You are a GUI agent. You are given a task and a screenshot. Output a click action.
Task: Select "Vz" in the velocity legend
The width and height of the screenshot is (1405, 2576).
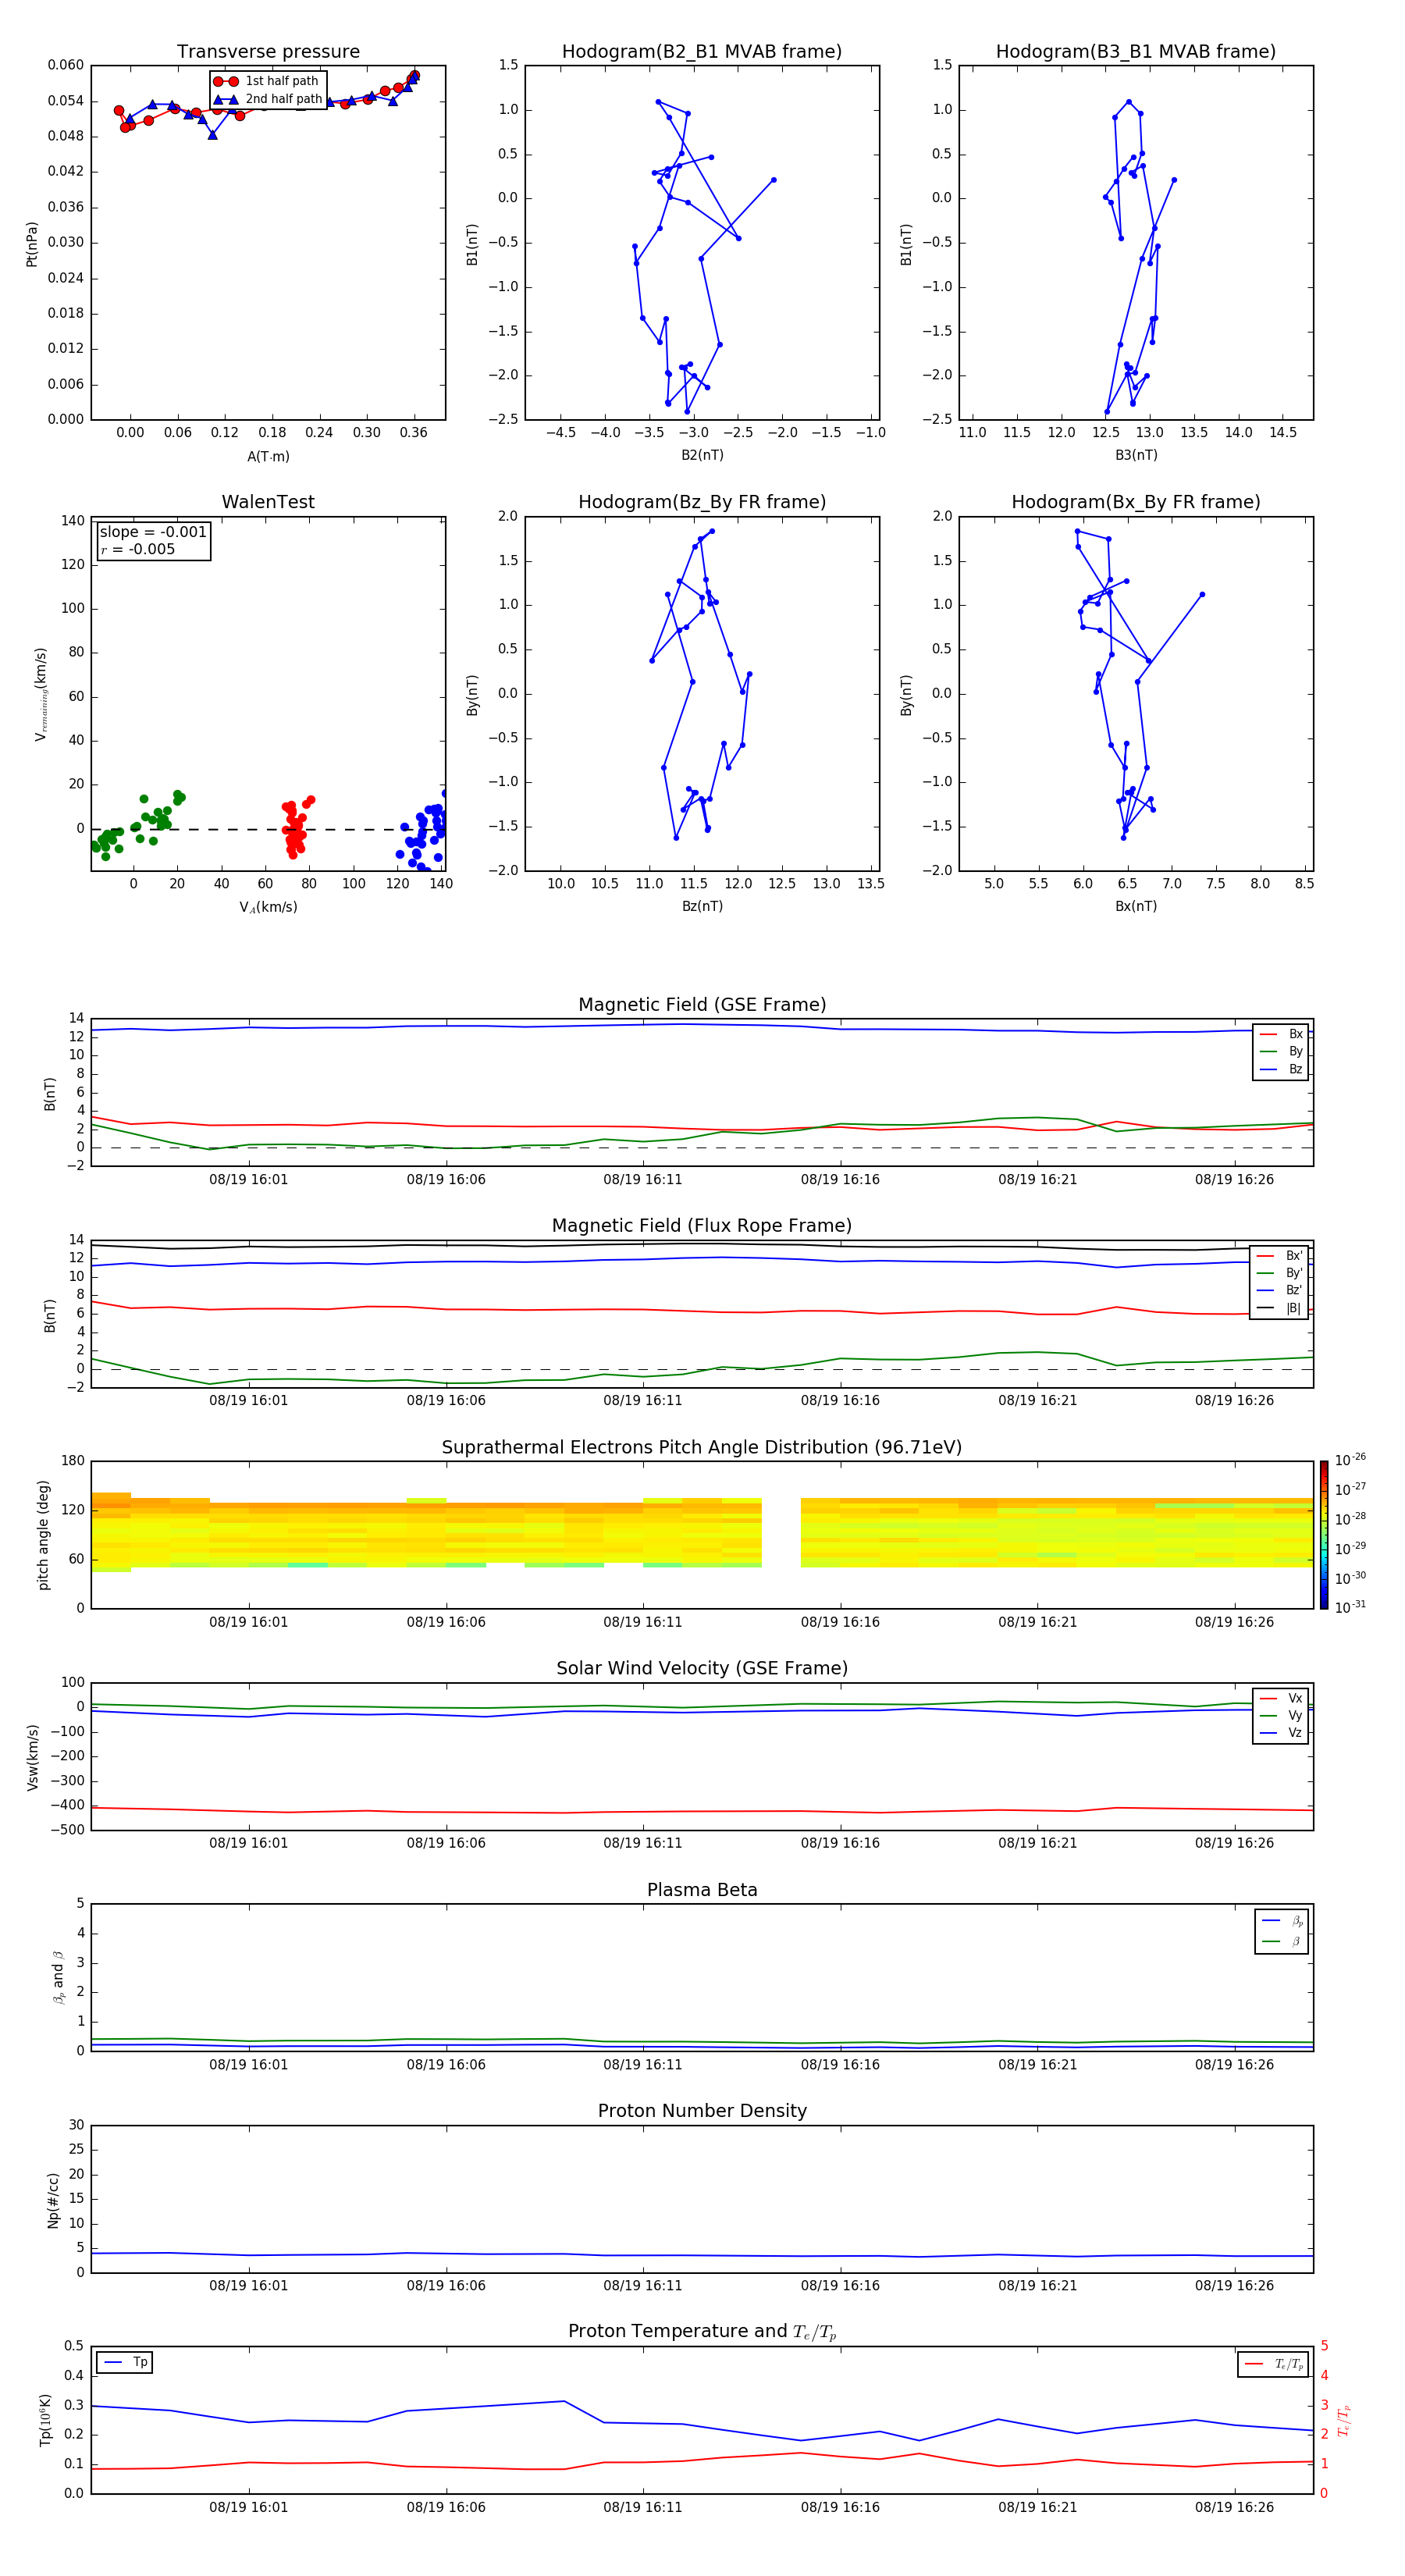click(x=1281, y=1733)
